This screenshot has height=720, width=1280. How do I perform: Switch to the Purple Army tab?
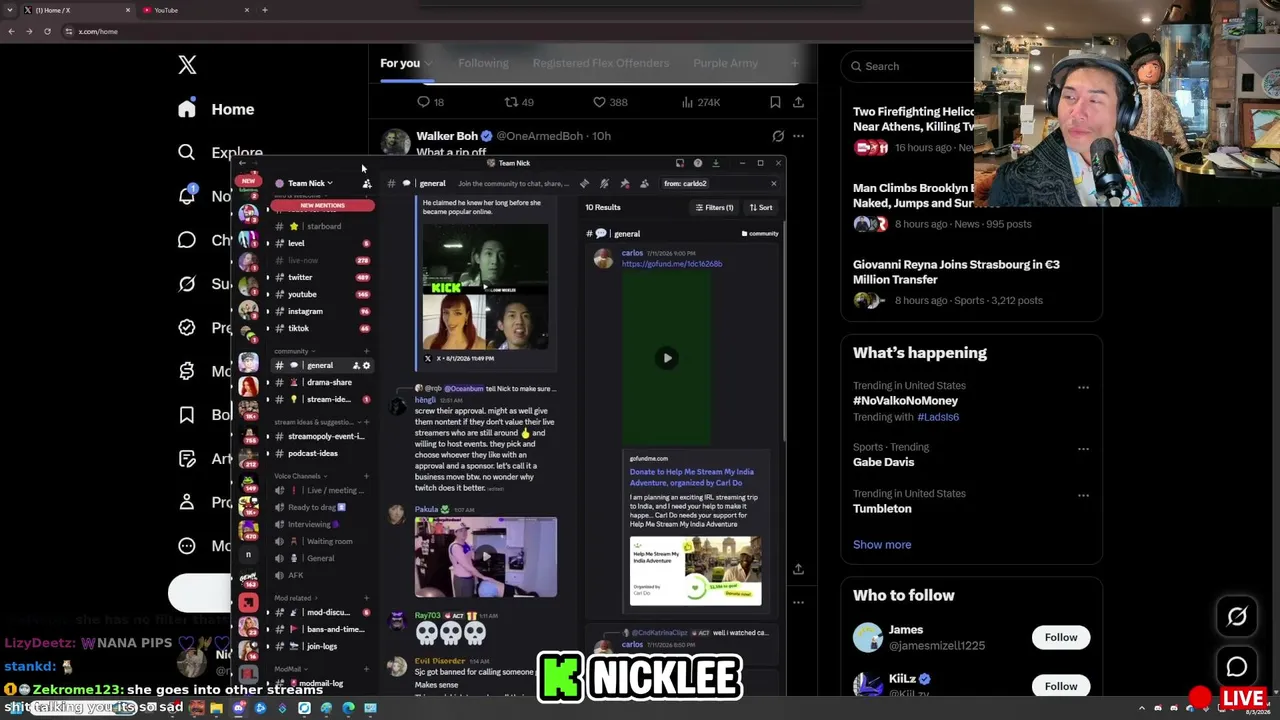pyautogui.click(x=726, y=63)
